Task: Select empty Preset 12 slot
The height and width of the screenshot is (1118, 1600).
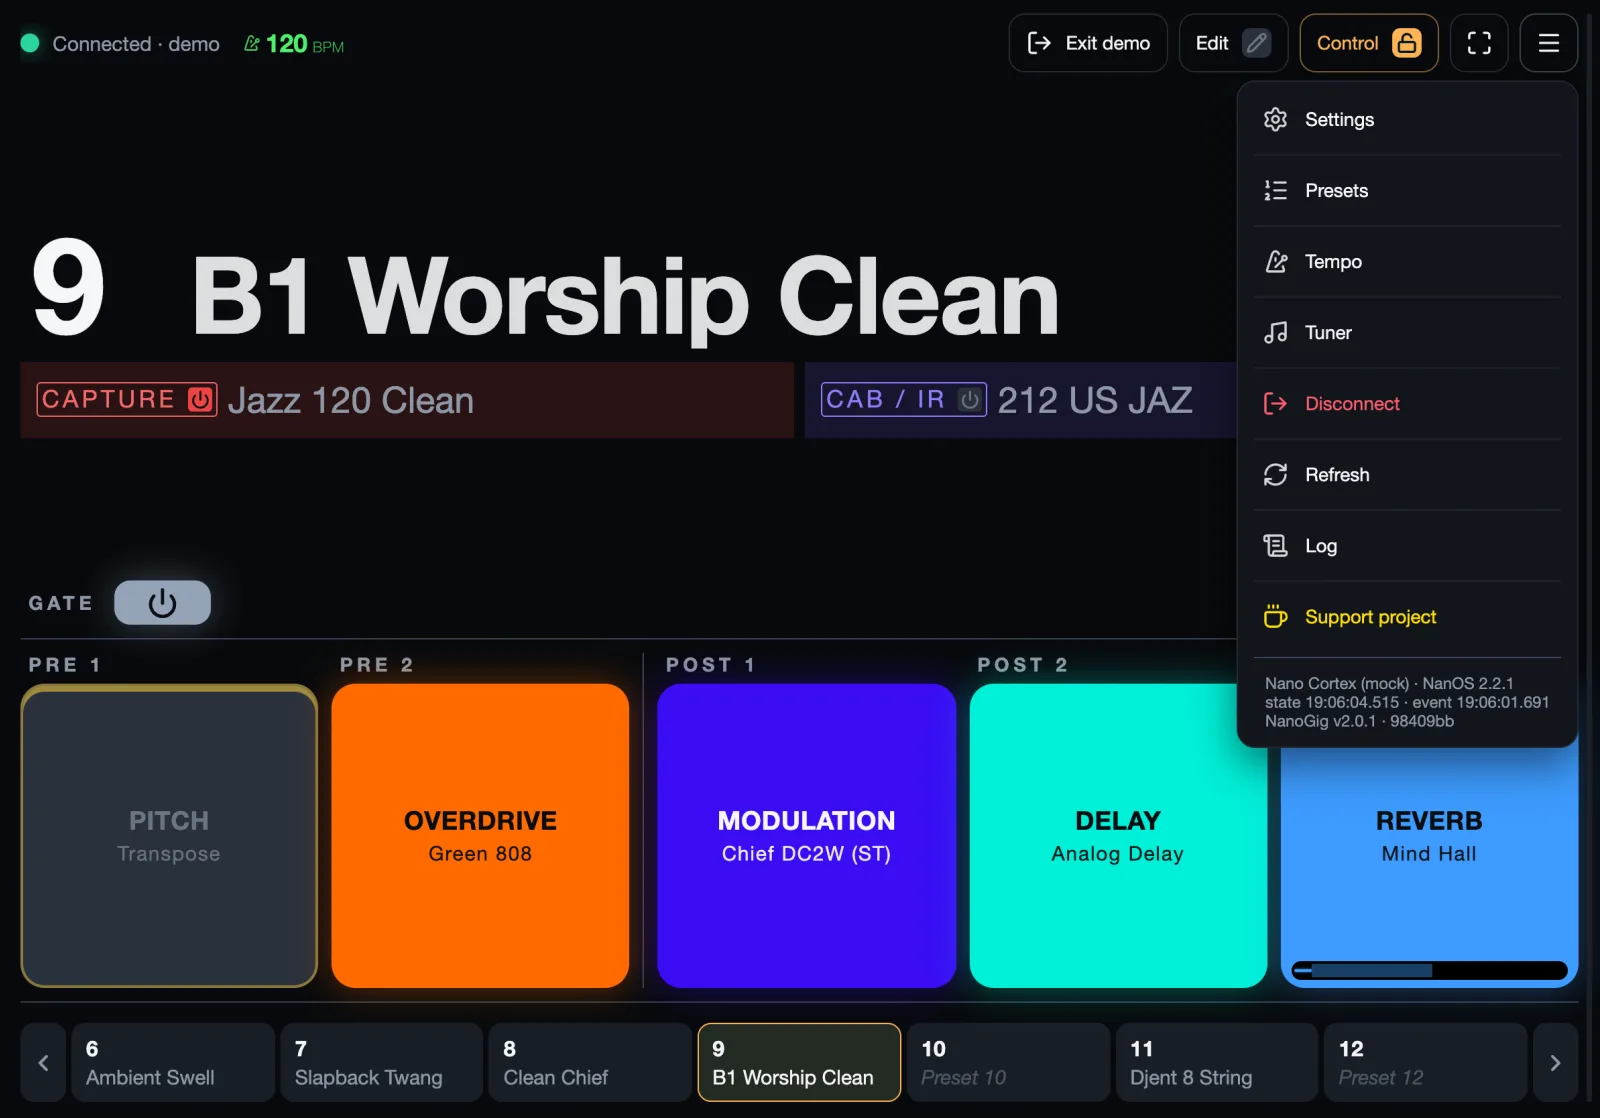Action: pyautogui.click(x=1426, y=1062)
